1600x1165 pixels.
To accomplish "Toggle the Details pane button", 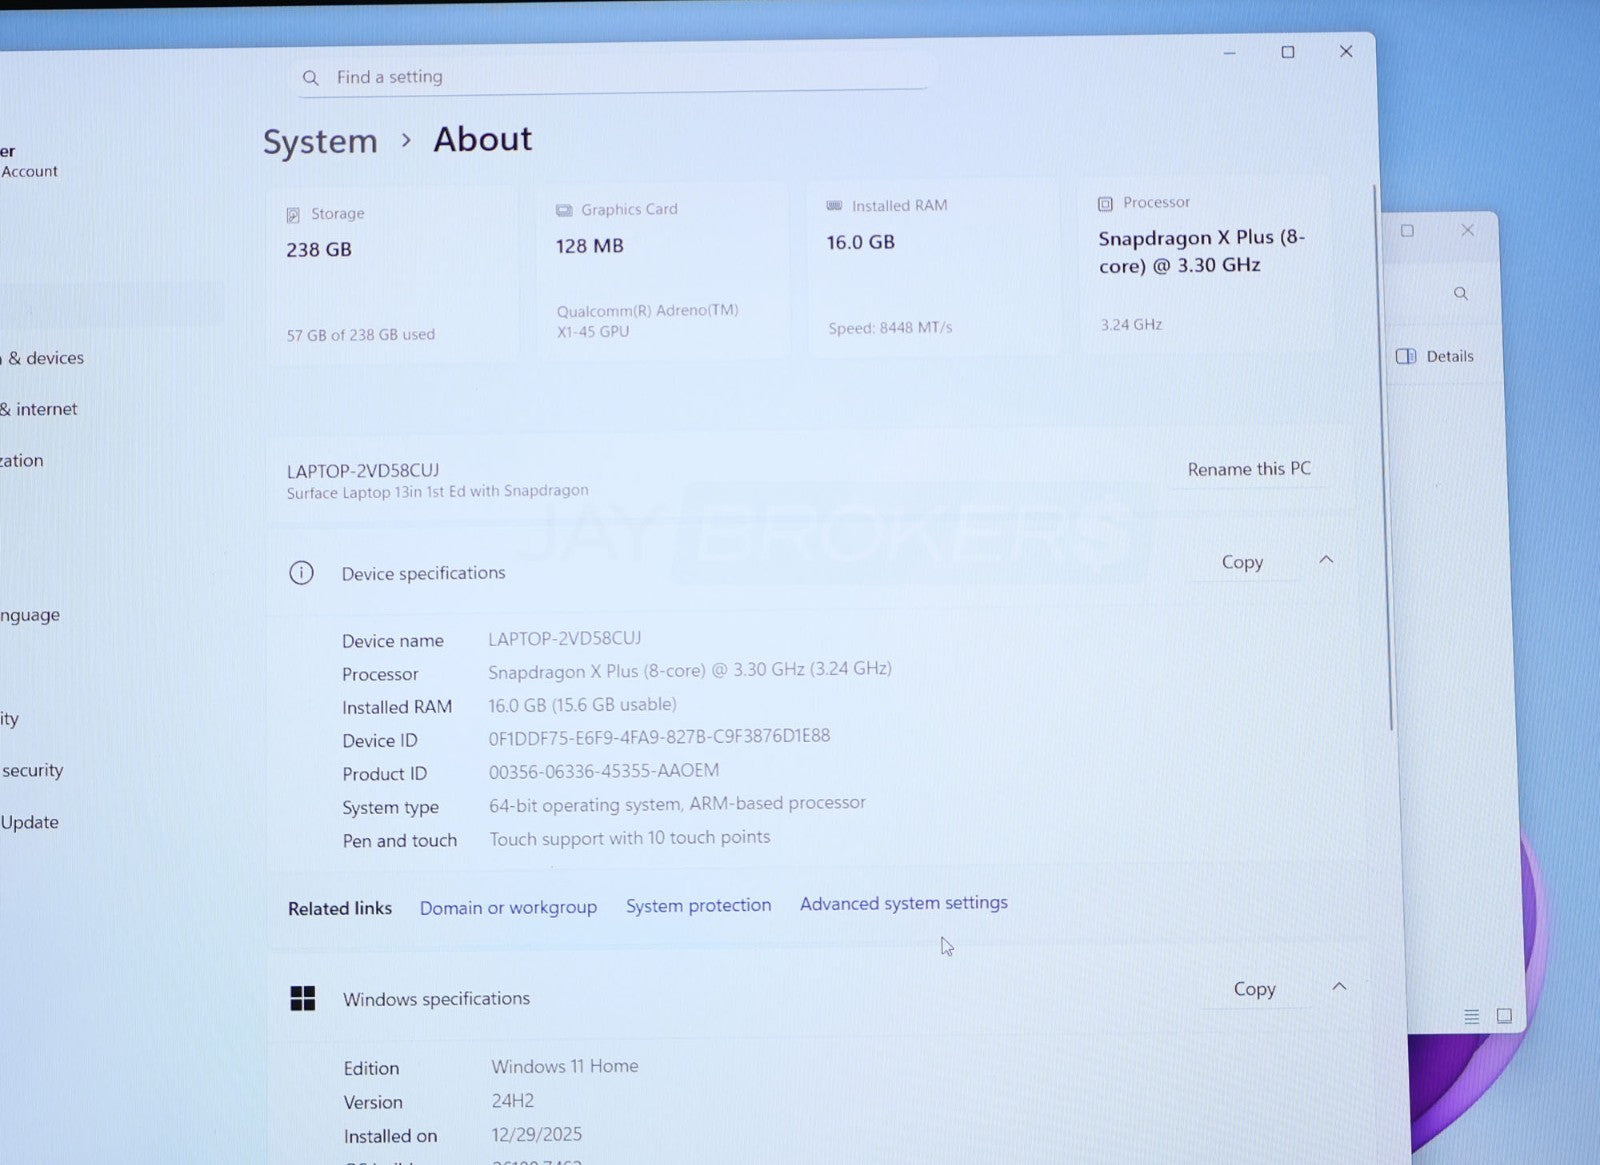I will (x=1435, y=356).
